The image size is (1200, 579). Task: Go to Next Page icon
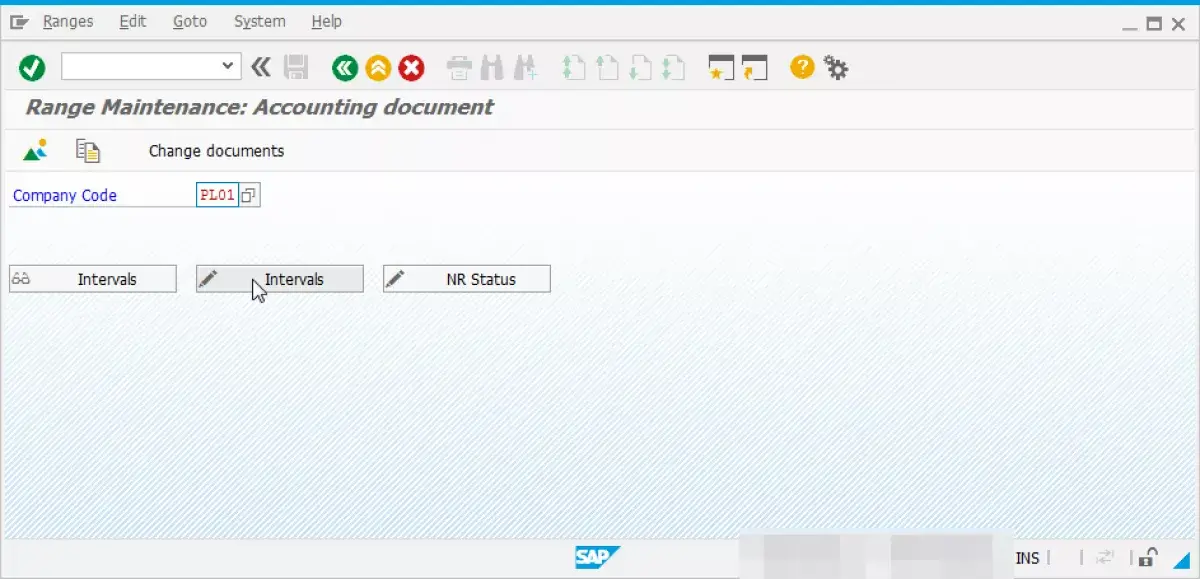pos(640,68)
